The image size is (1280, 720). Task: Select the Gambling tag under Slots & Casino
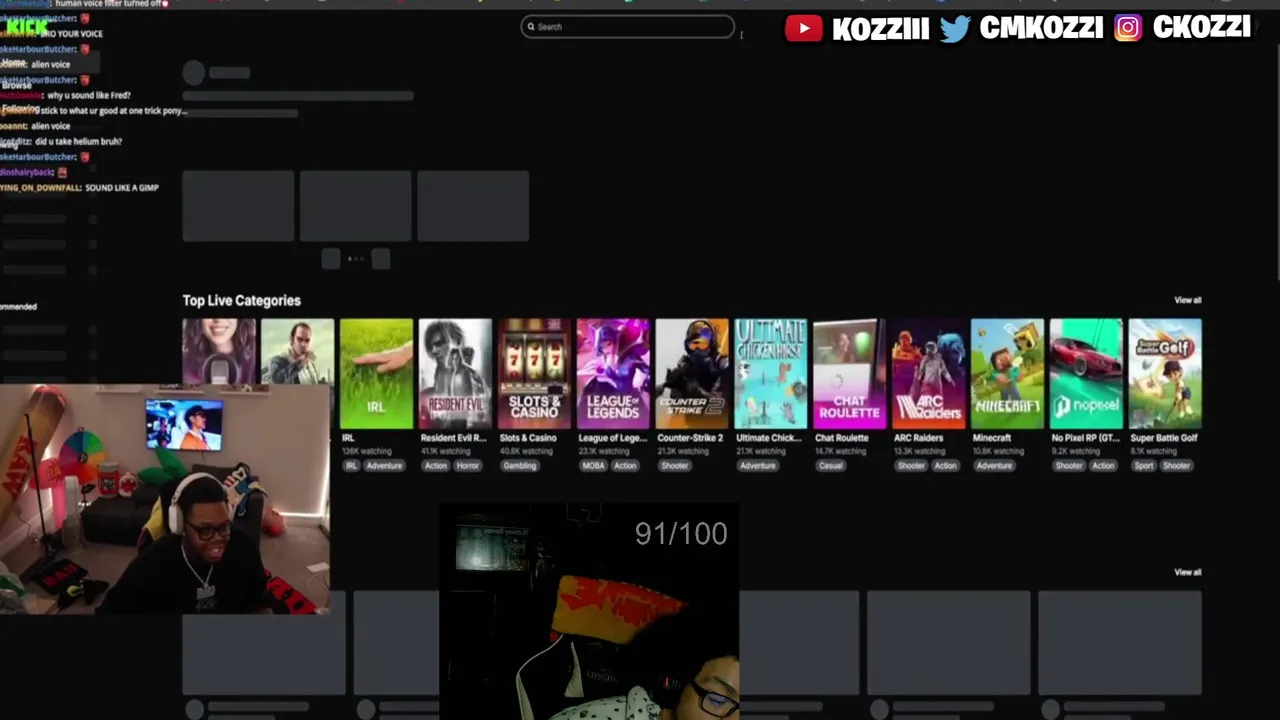click(520, 466)
